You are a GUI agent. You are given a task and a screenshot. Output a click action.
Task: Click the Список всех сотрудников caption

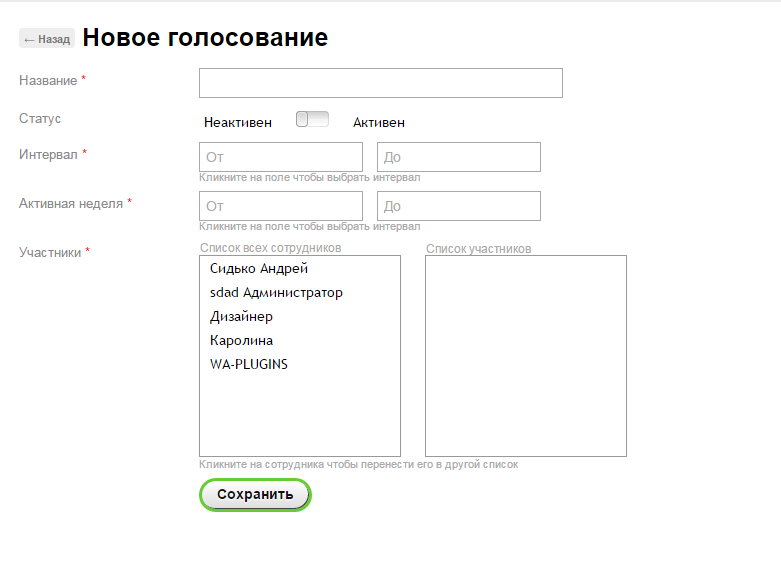[270, 247]
